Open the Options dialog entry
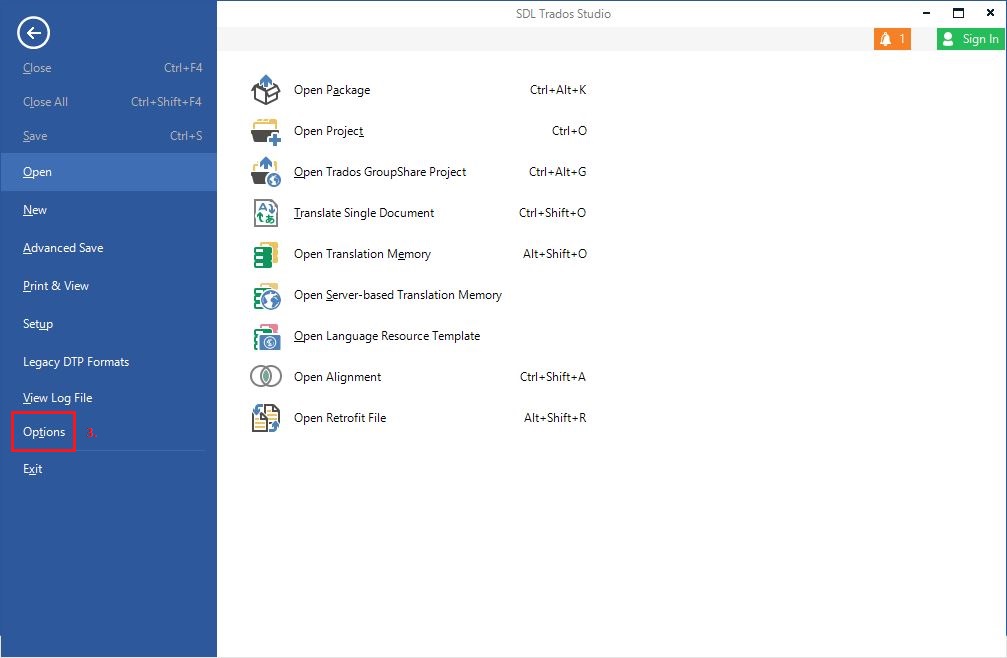This screenshot has height=658, width=1007. tap(44, 432)
